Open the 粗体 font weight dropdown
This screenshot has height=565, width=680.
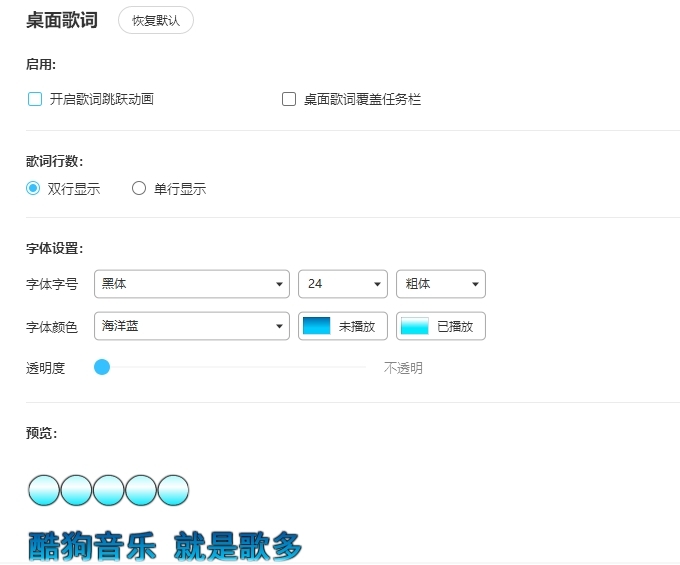440,284
